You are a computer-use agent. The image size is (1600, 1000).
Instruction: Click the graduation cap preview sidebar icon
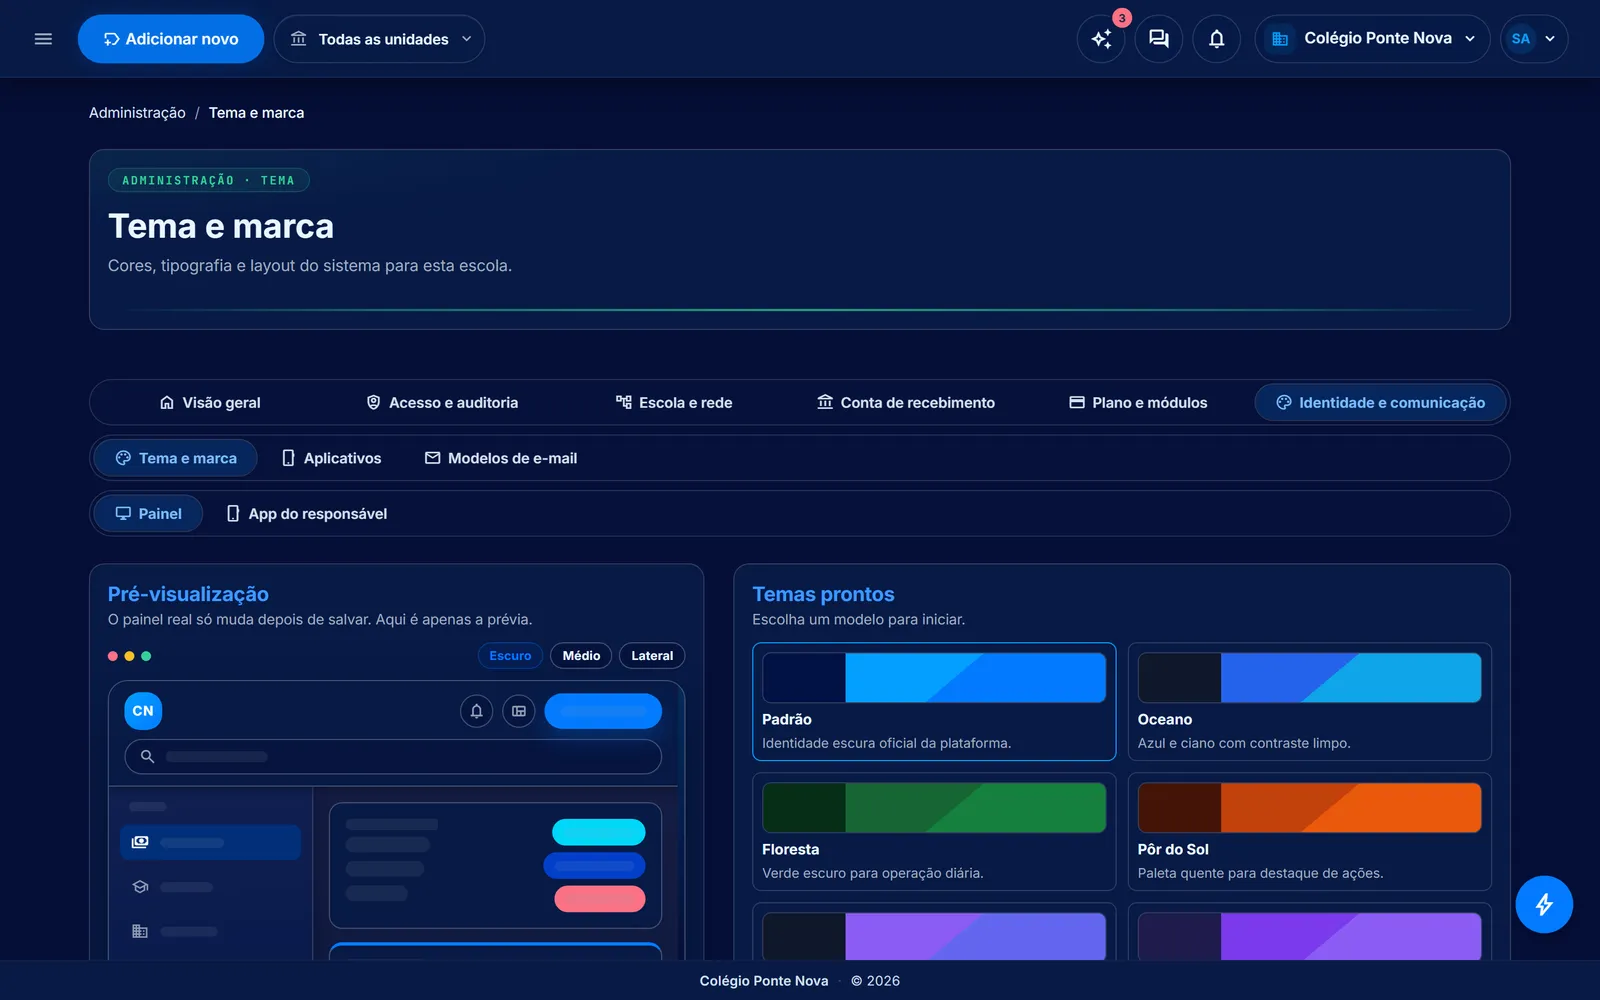140,887
